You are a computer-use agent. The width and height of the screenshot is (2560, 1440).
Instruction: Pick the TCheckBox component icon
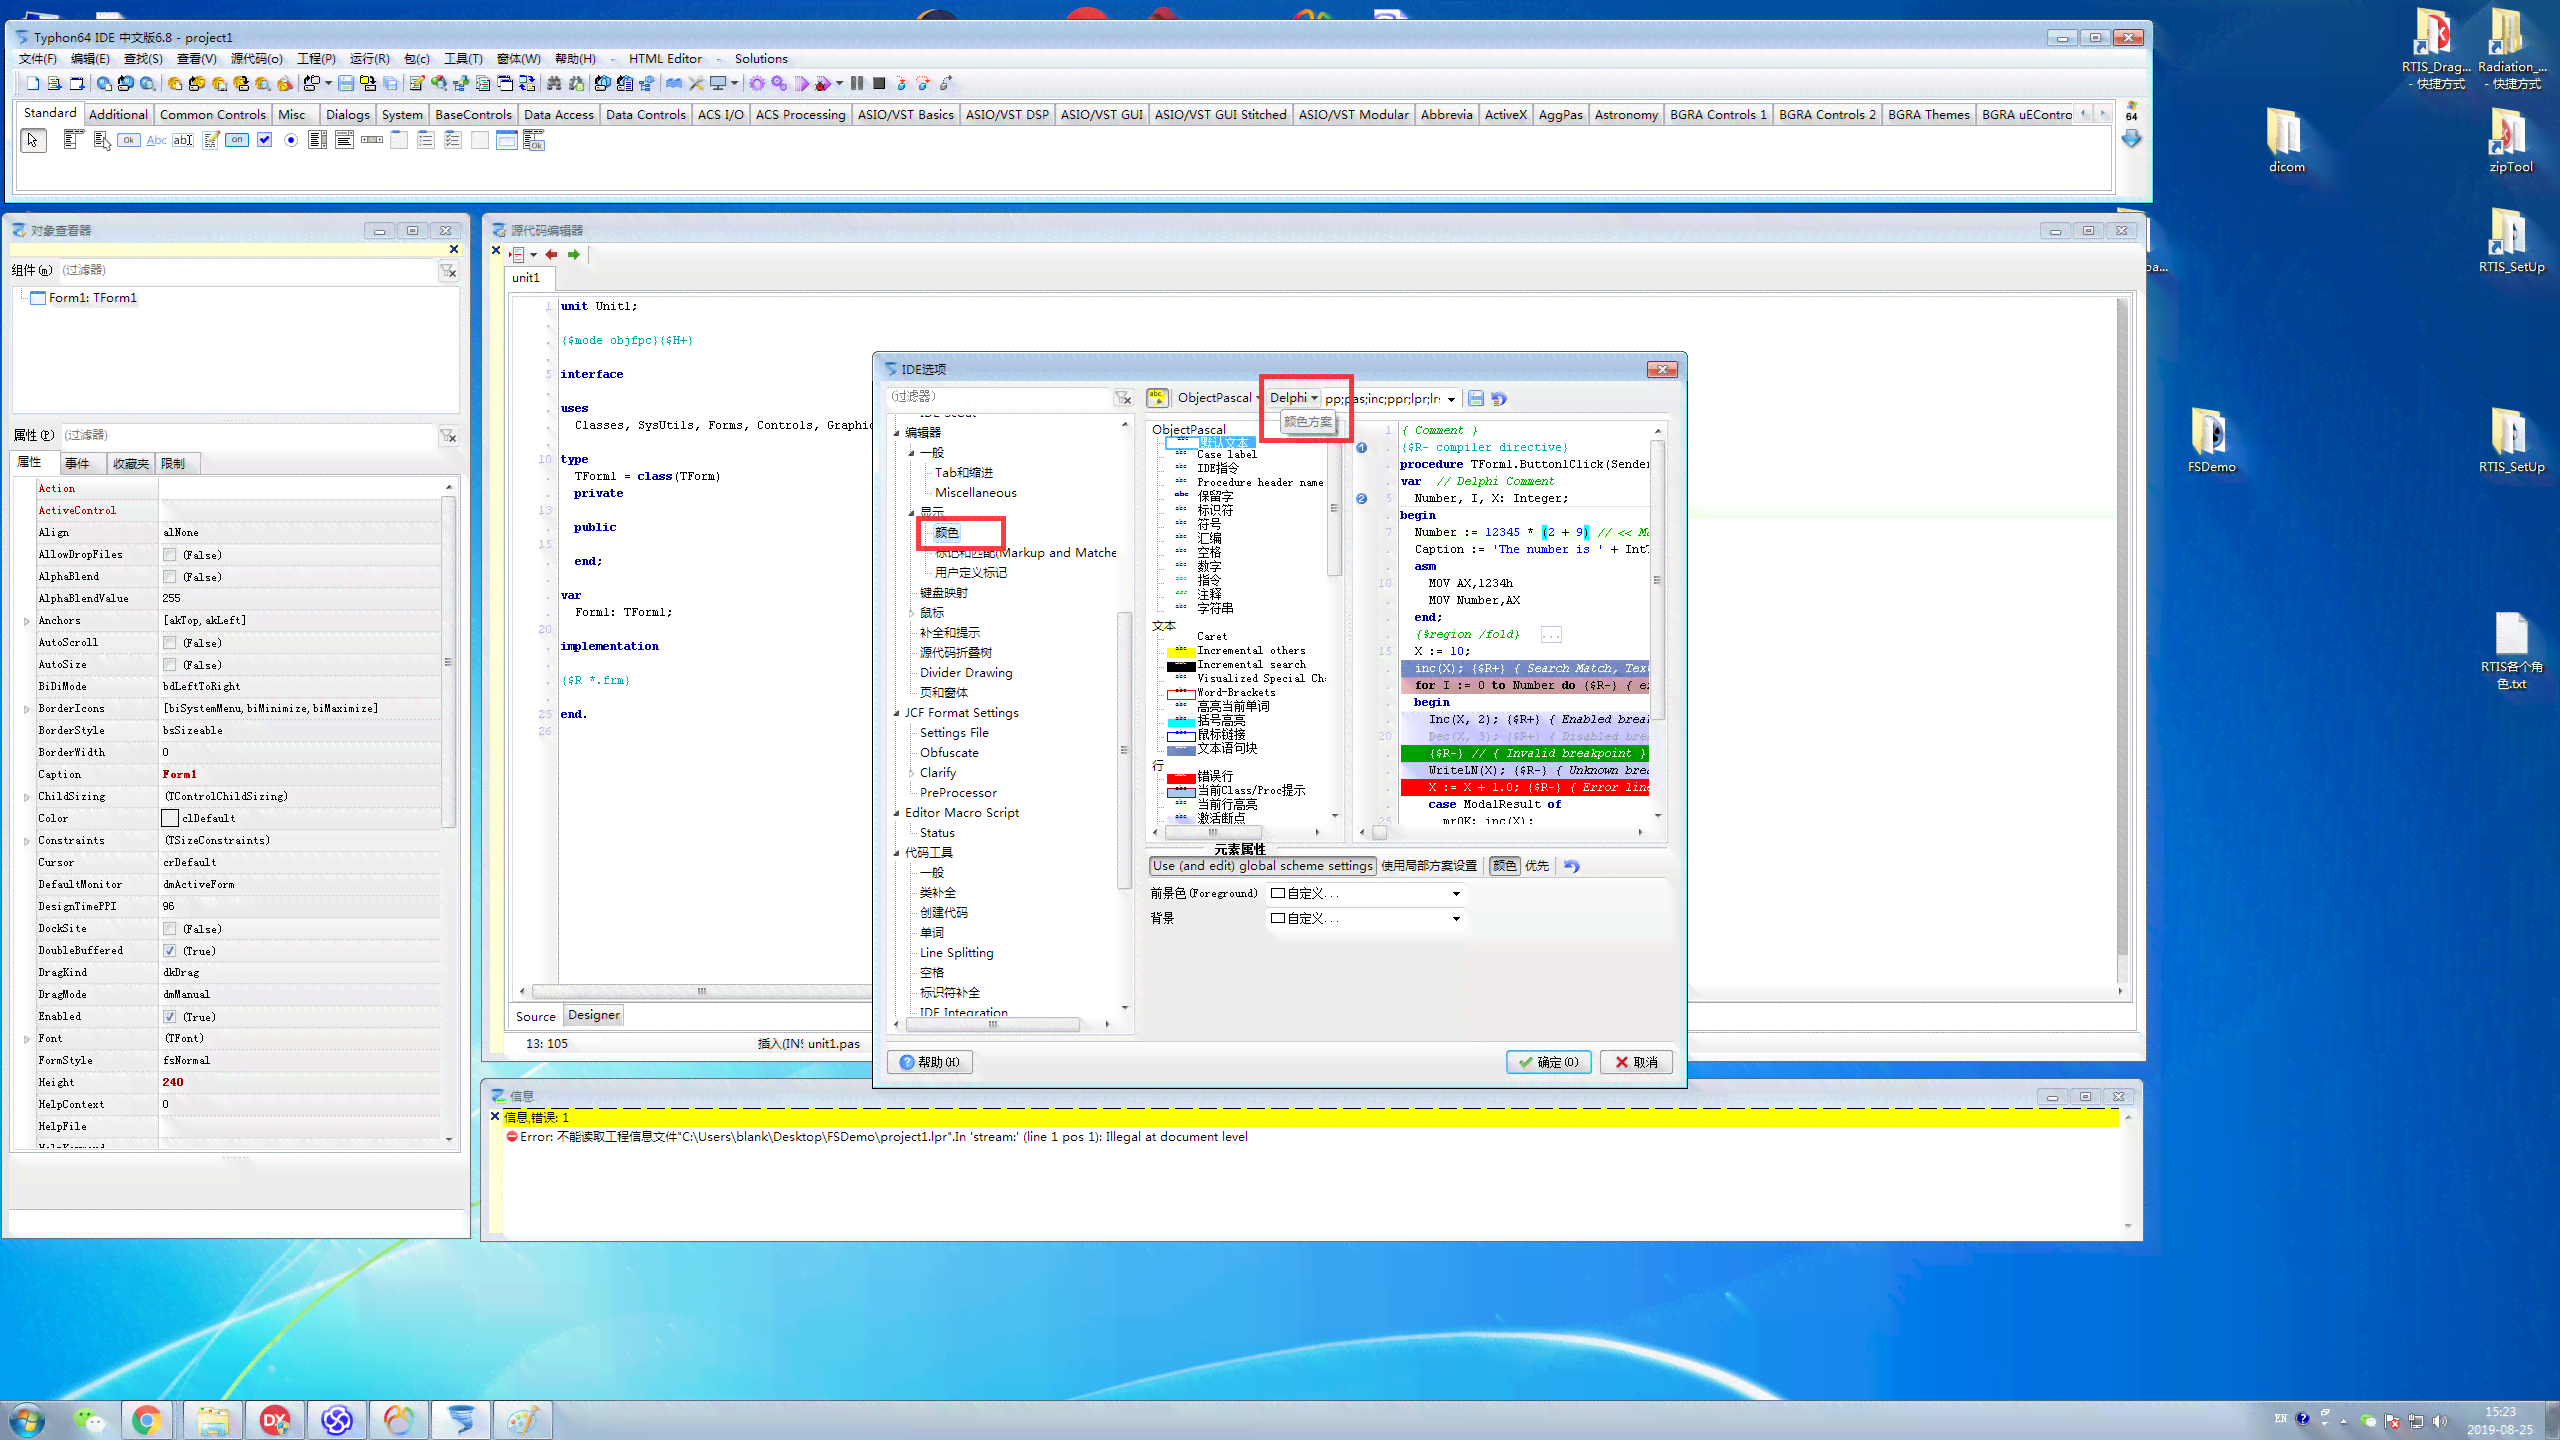[x=264, y=140]
